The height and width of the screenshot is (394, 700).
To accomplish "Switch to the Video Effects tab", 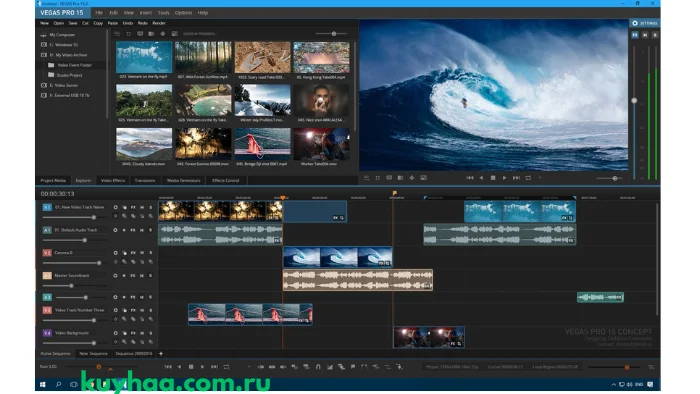I will [113, 180].
